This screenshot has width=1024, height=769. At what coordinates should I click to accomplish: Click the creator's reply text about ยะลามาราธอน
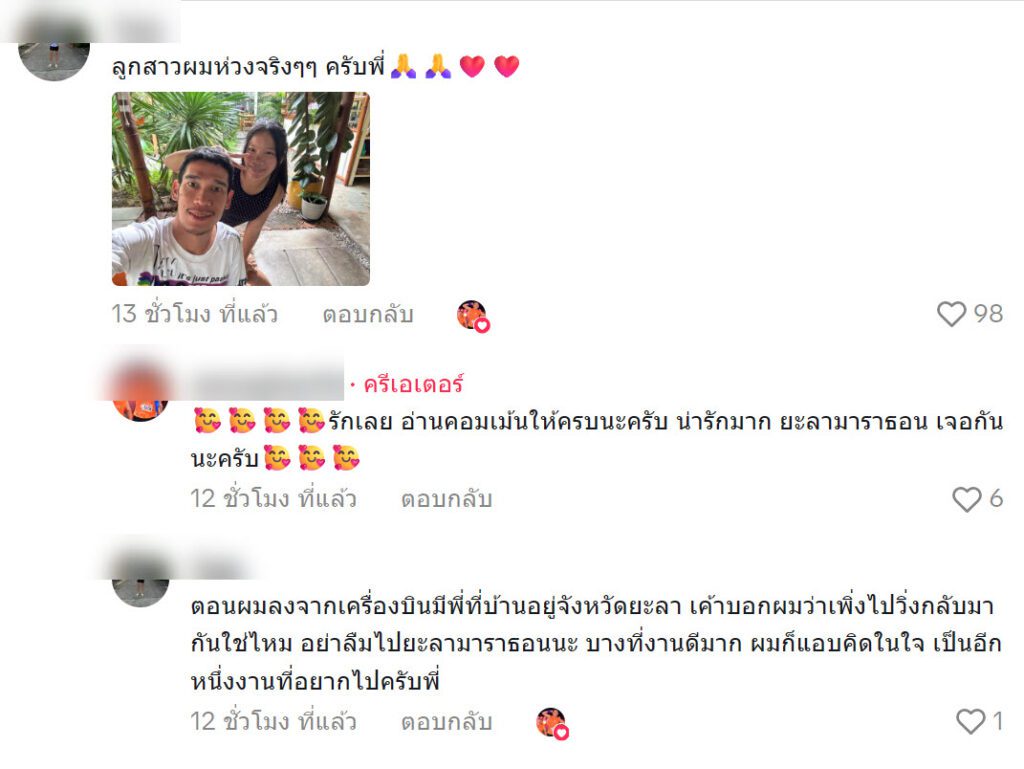tap(596, 440)
